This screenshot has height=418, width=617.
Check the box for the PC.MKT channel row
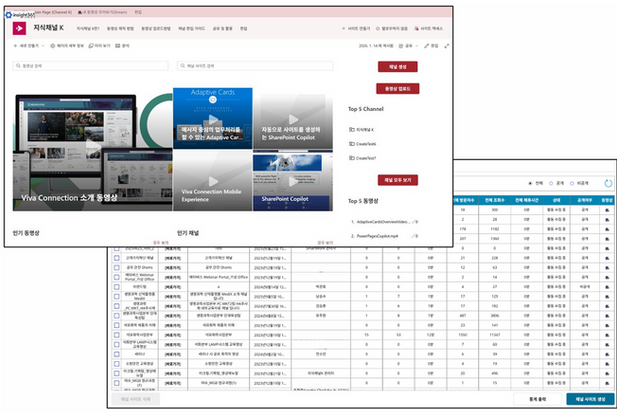pyautogui.click(x=117, y=306)
